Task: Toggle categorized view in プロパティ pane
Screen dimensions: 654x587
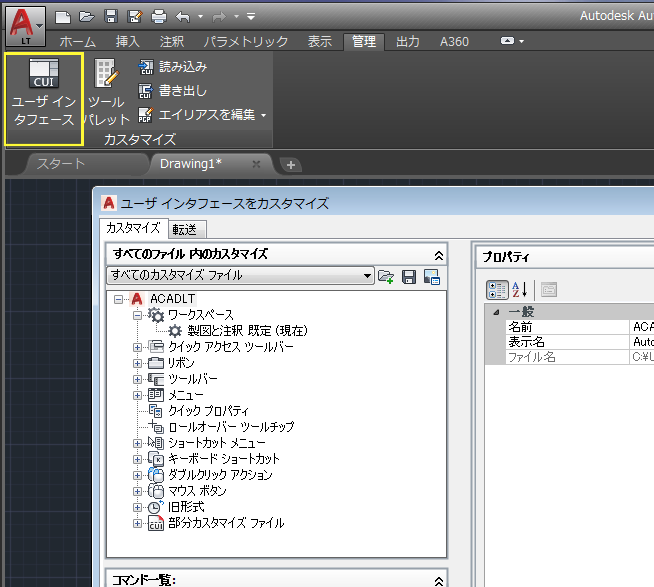Action: pos(497,290)
